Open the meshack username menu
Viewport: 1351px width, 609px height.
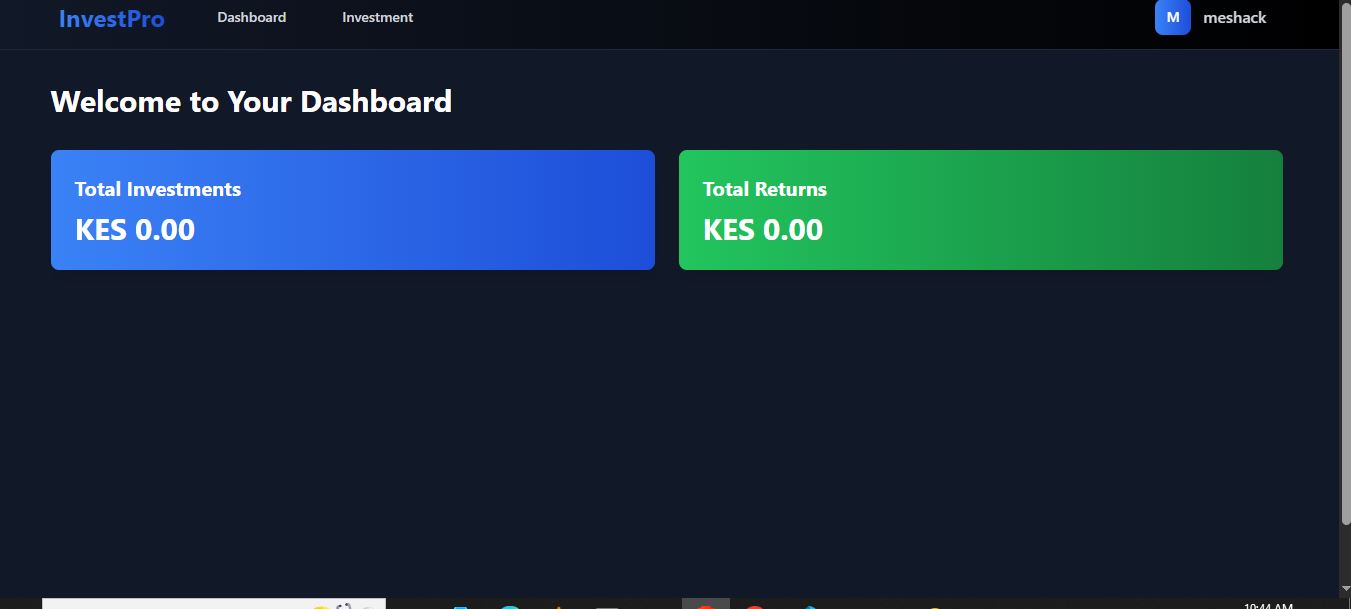click(x=1234, y=17)
